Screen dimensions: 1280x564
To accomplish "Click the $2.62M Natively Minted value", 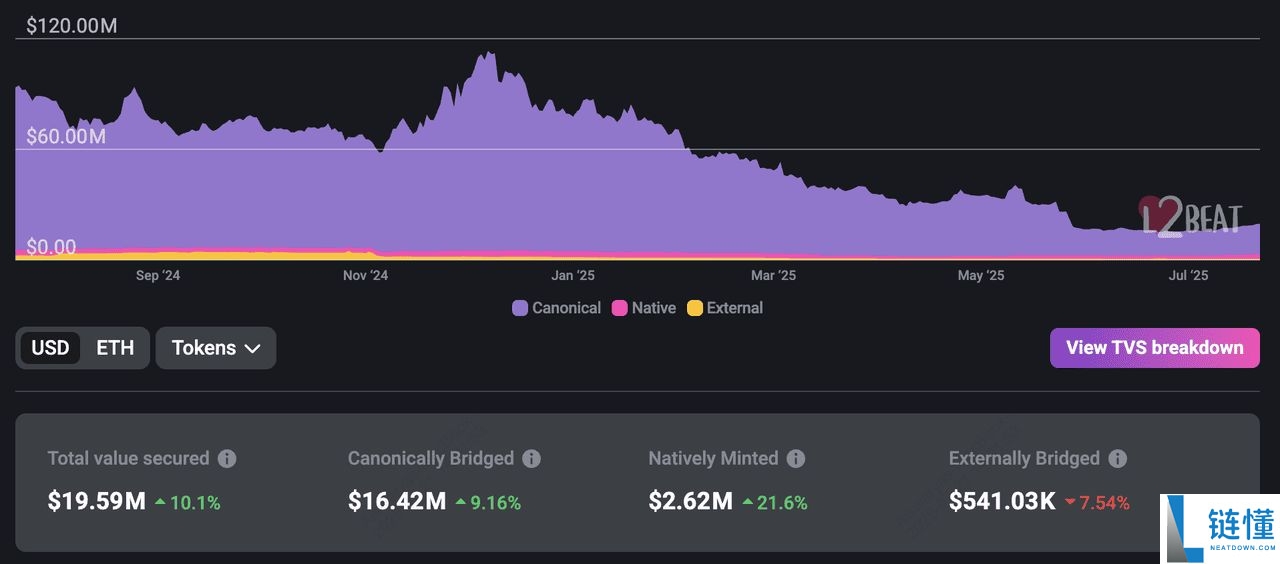I will coord(690,502).
